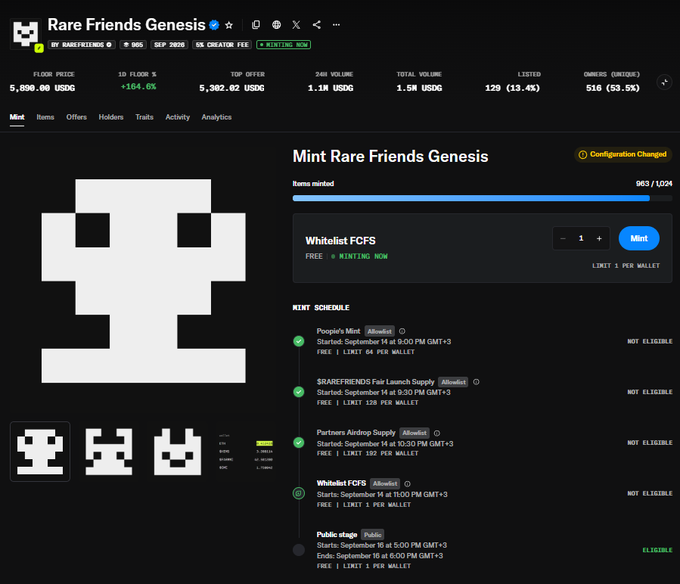
Task: Click the Rare Friends collection avatar
Action: [x=26, y=34]
